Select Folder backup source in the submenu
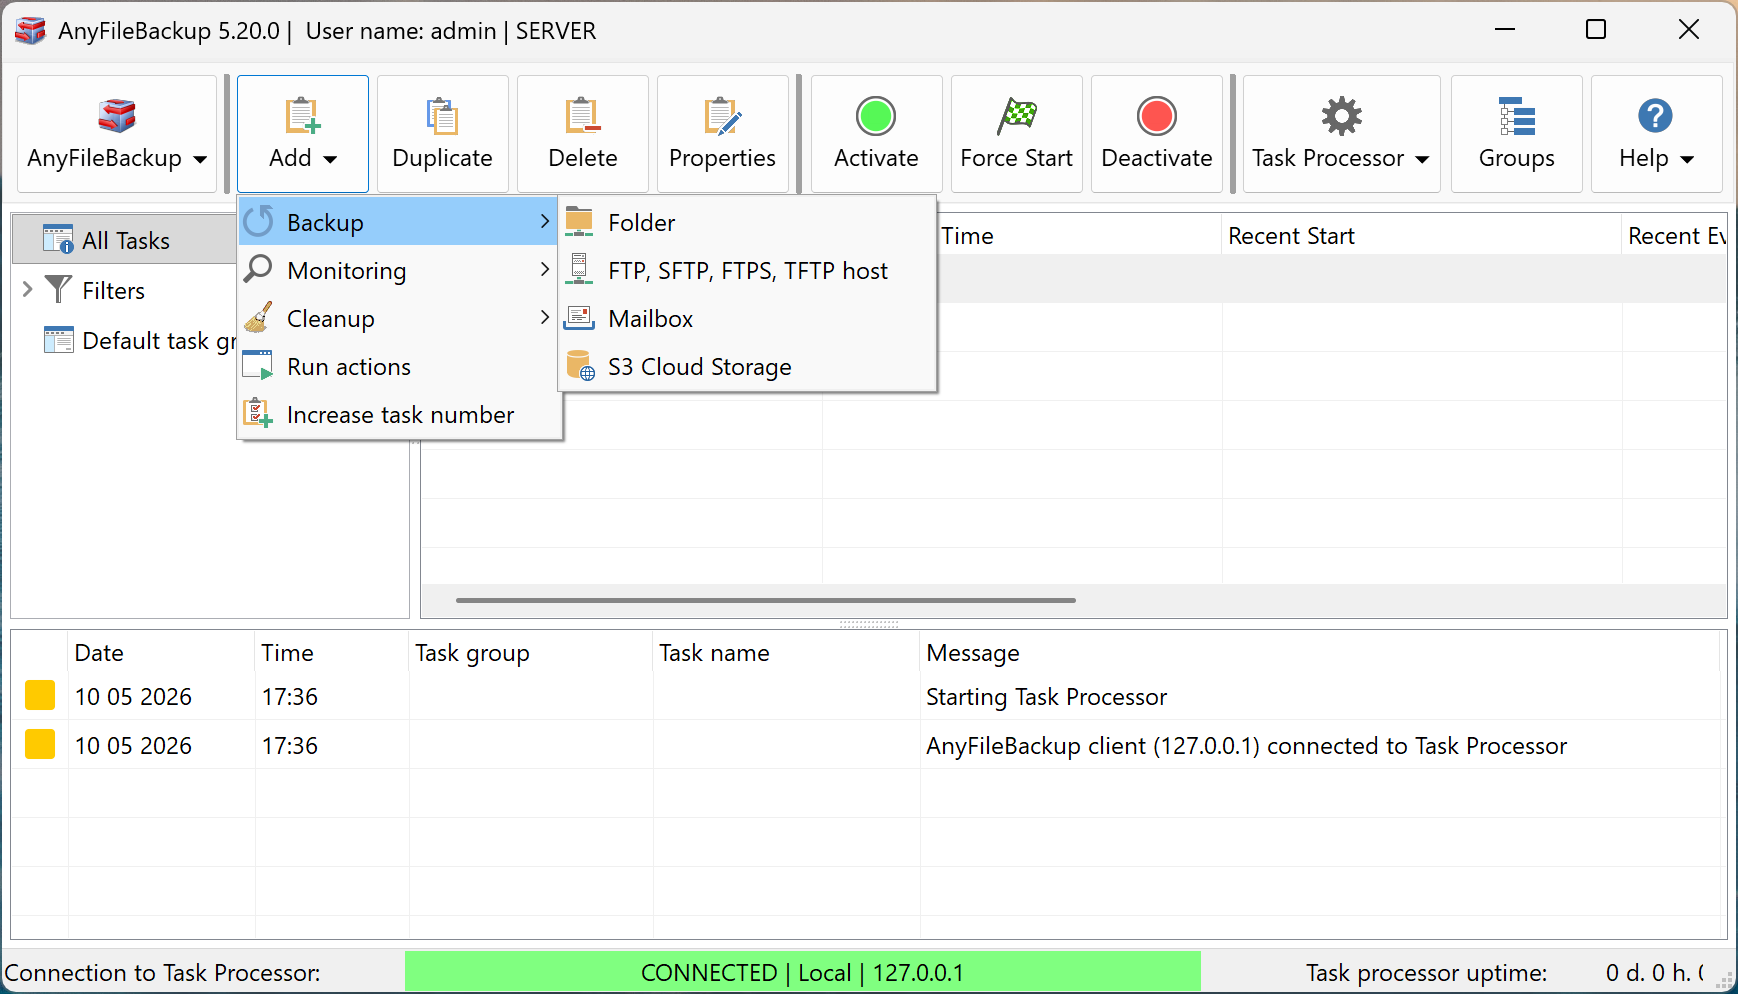The height and width of the screenshot is (994, 1738). pos(747,222)
